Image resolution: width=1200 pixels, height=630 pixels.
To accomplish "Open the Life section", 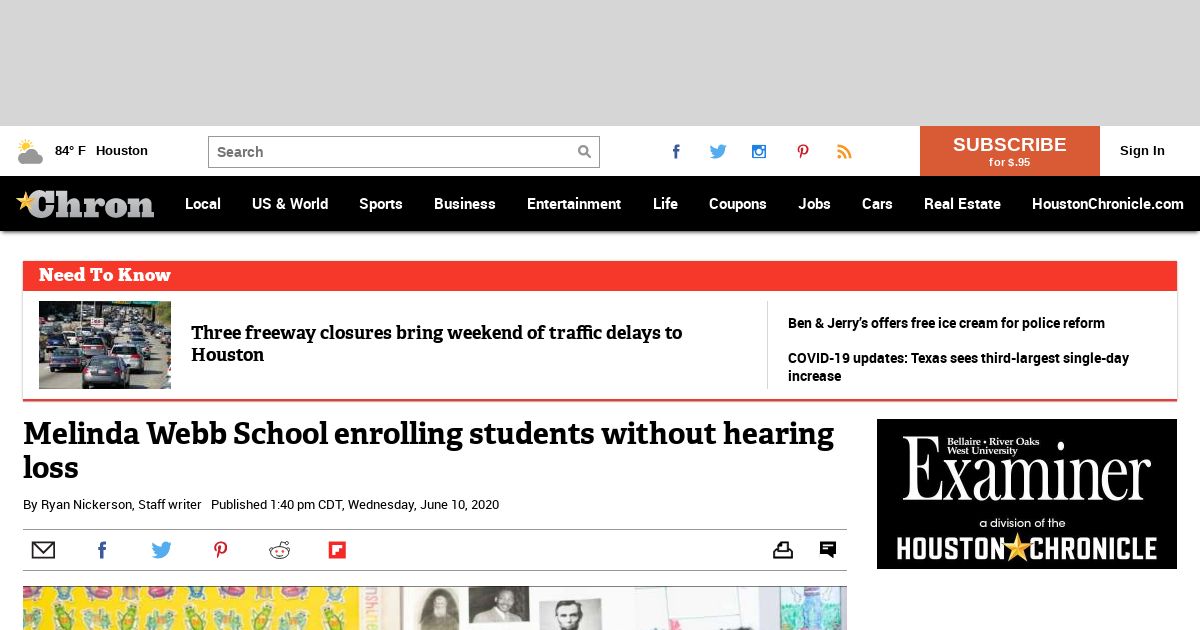I will pos(665,204).
